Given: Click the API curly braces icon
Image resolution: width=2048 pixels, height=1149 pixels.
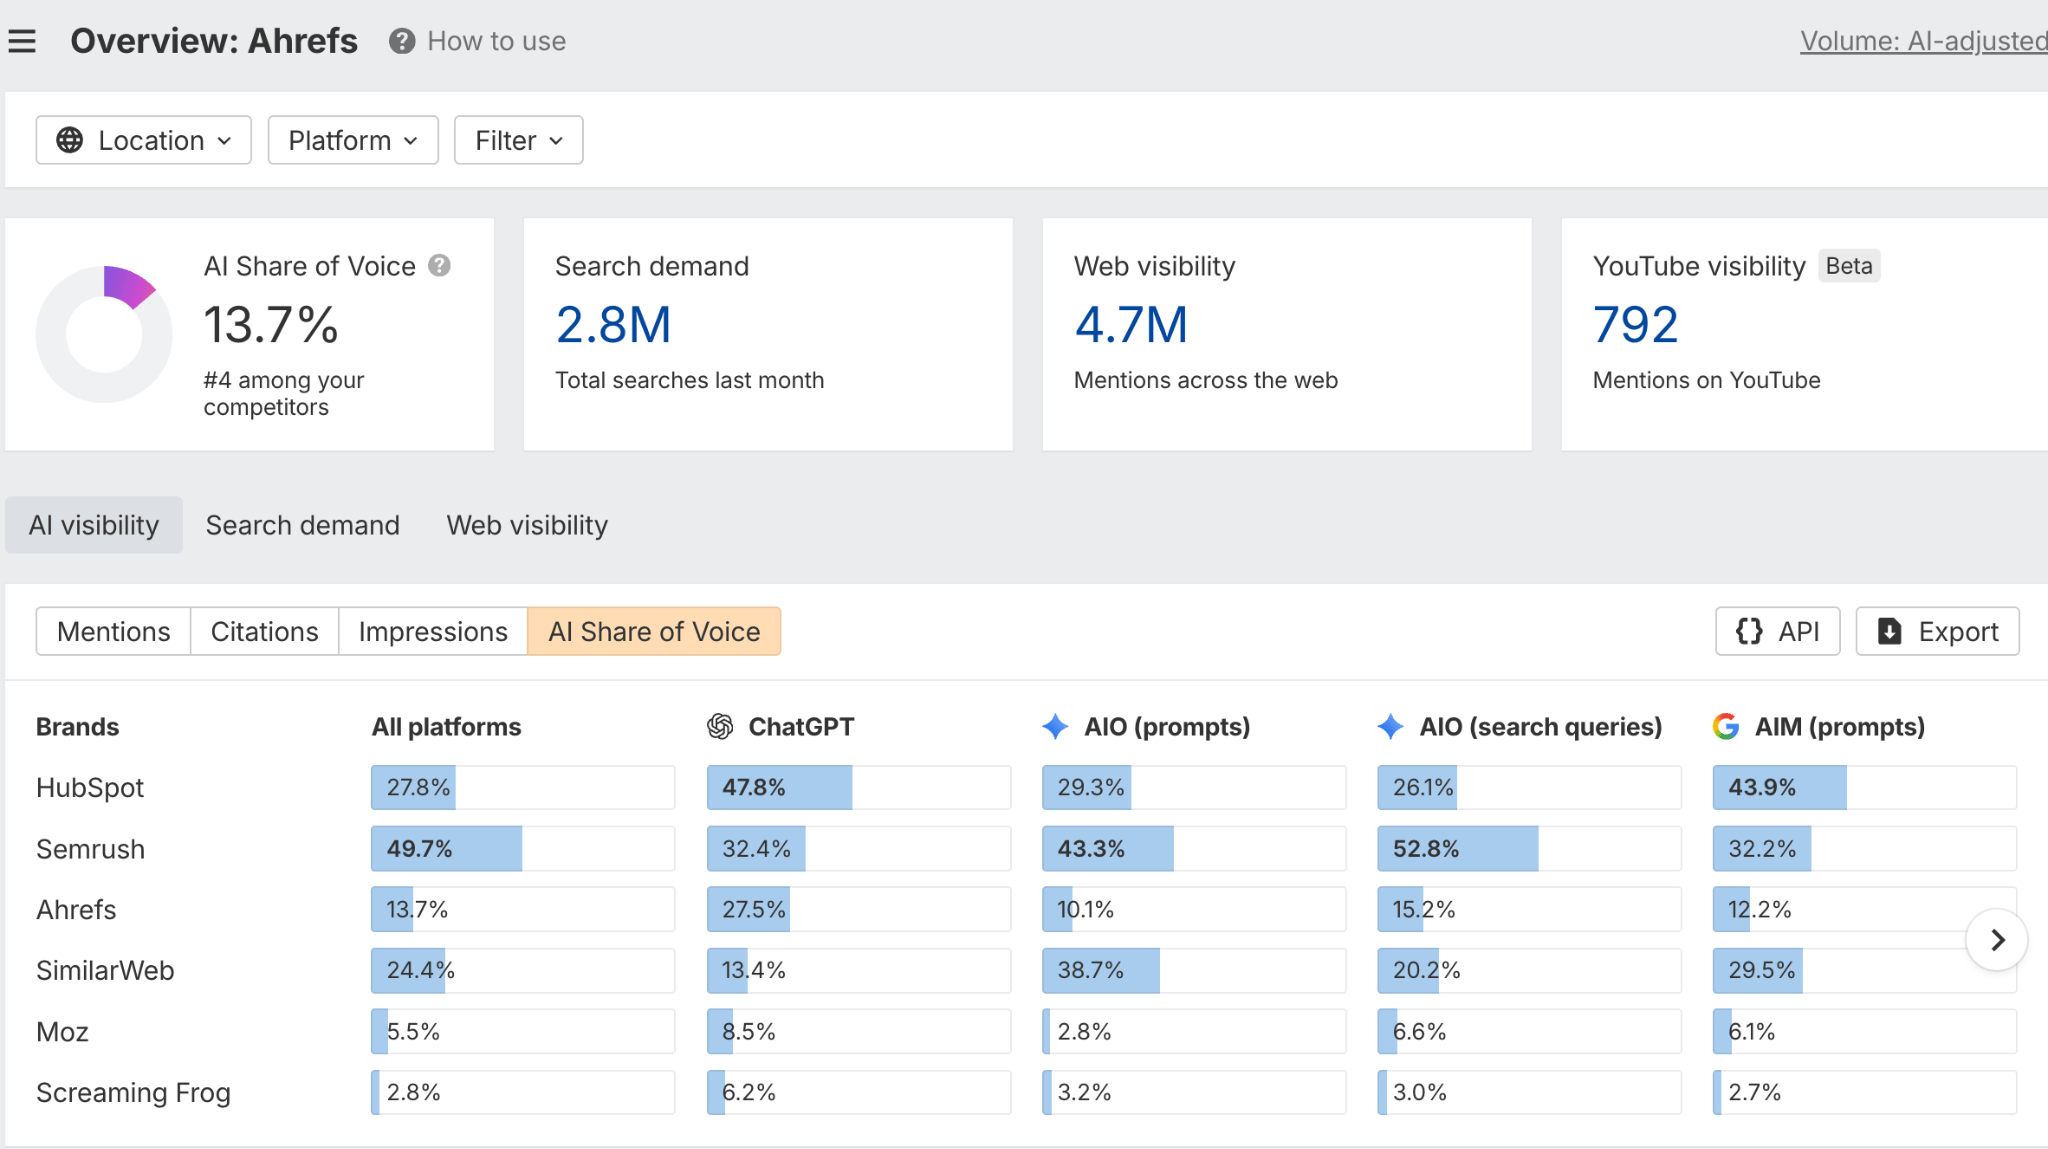Looking at the screenshot, I should click(1749, 631).
